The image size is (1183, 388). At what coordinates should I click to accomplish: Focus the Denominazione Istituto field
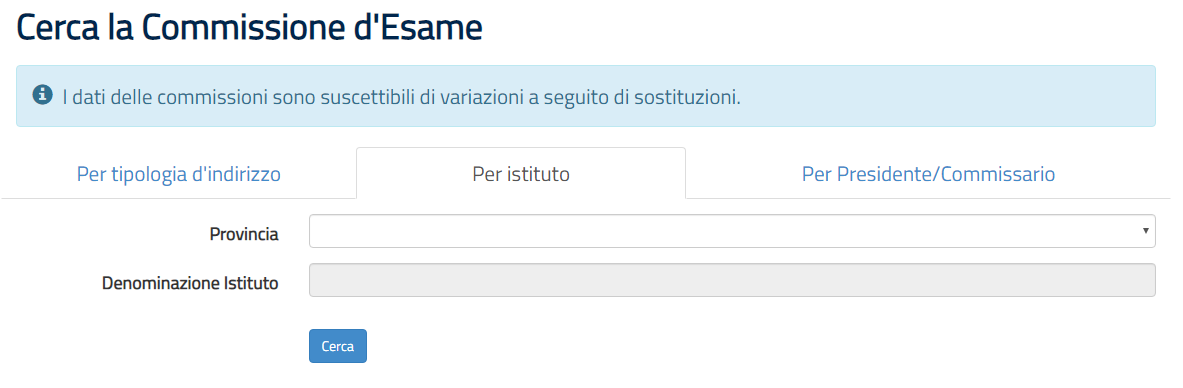(x=732, y=280)
